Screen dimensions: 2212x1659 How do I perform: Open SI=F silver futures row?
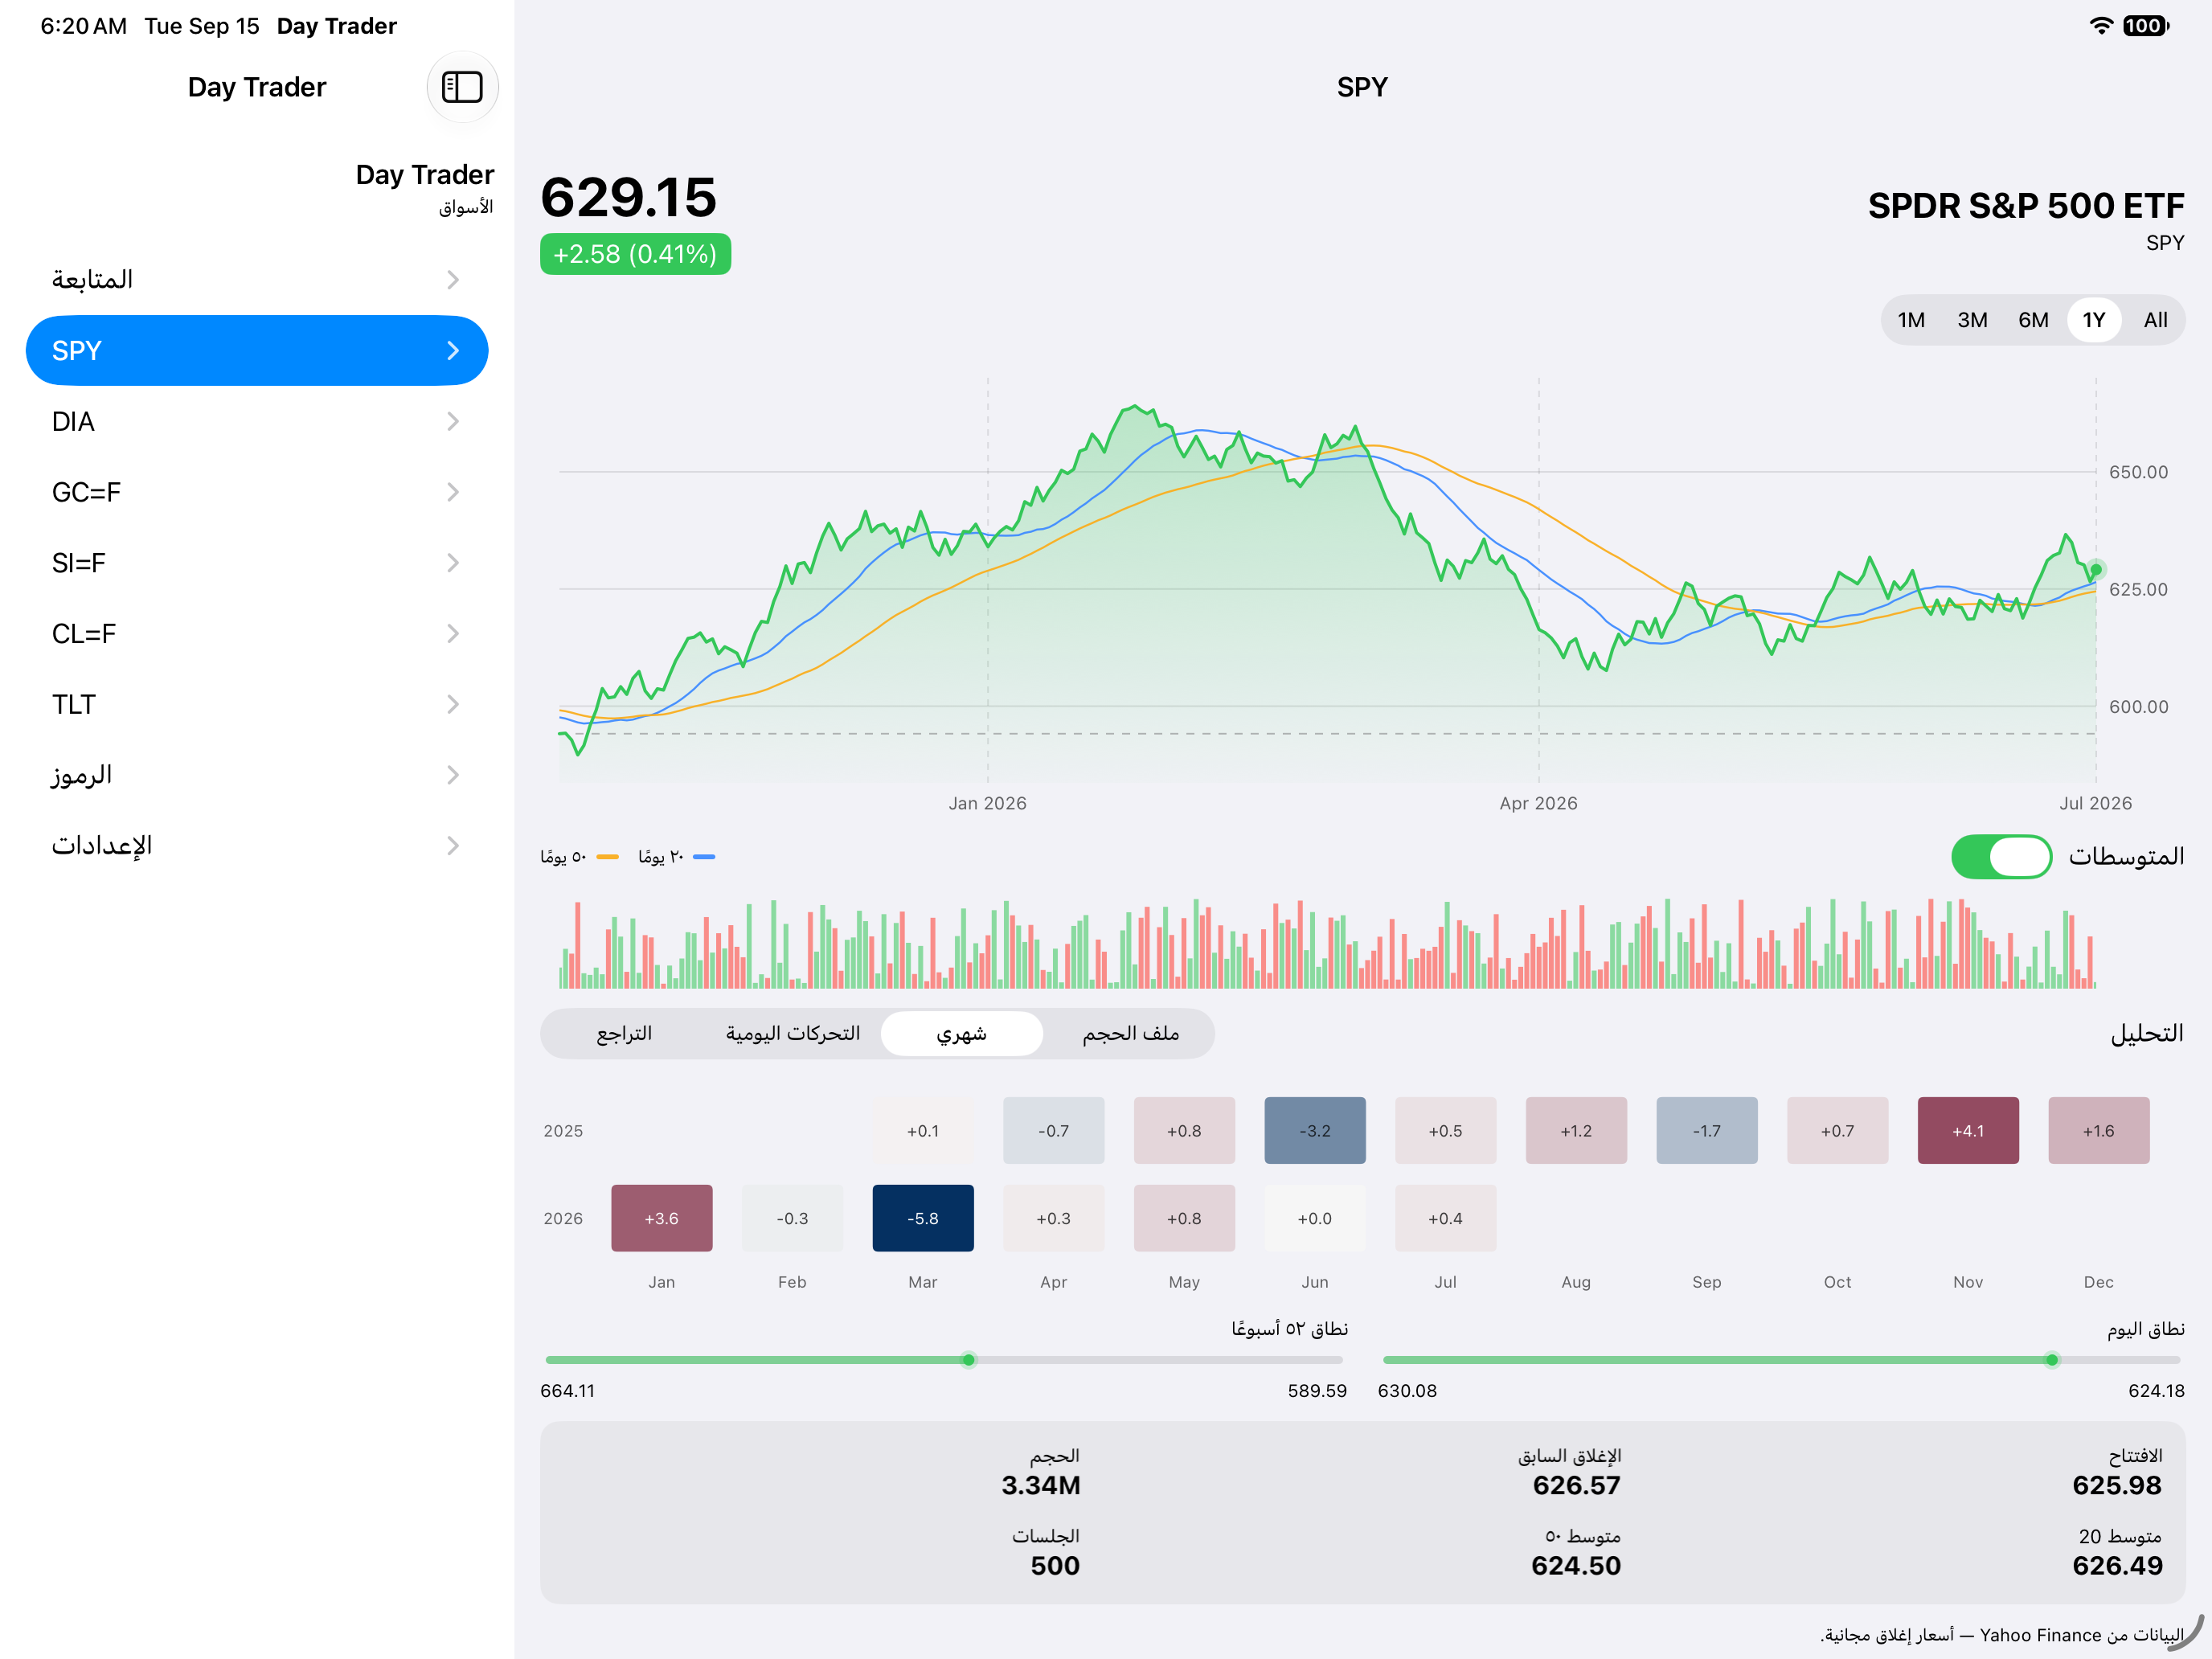point(257,563)
